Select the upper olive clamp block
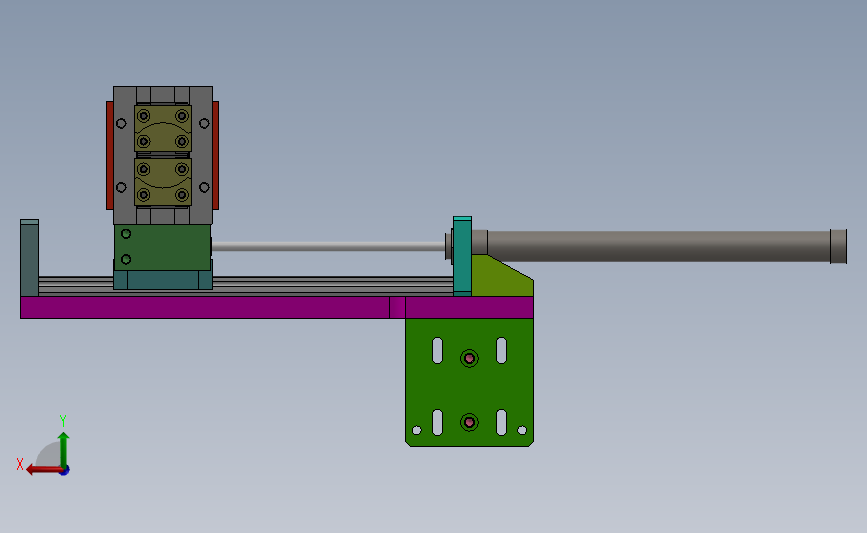Viewport: 867px width, 533px height. click(163, 128)
